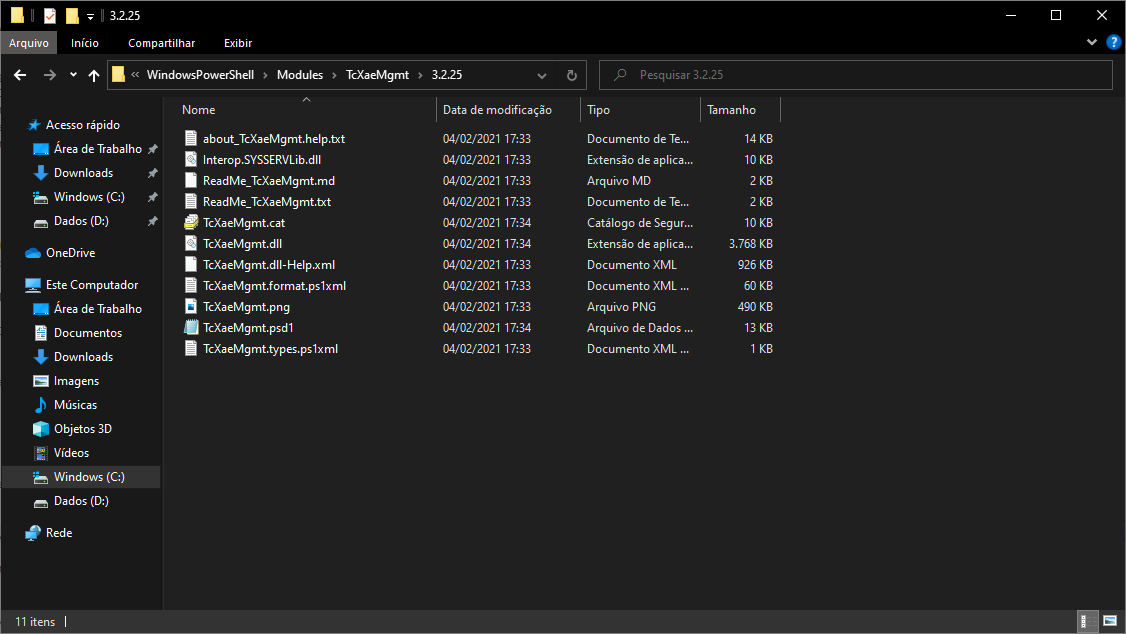Click the TcXaeMgmt.dll size 3.768 KB
The height and width of the screenshot is (634, 1126).
(750, 244)
